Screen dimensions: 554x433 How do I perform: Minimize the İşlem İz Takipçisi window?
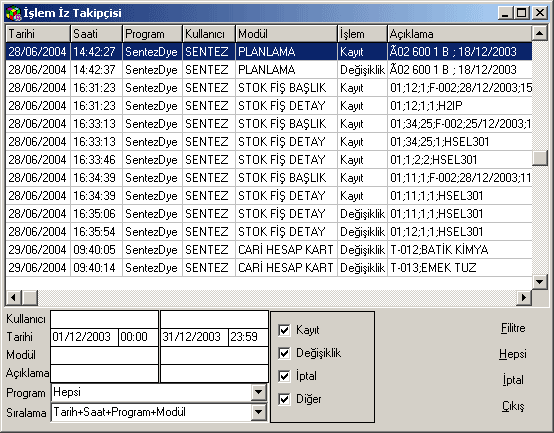pyautogui.click(x=506, y=13)
